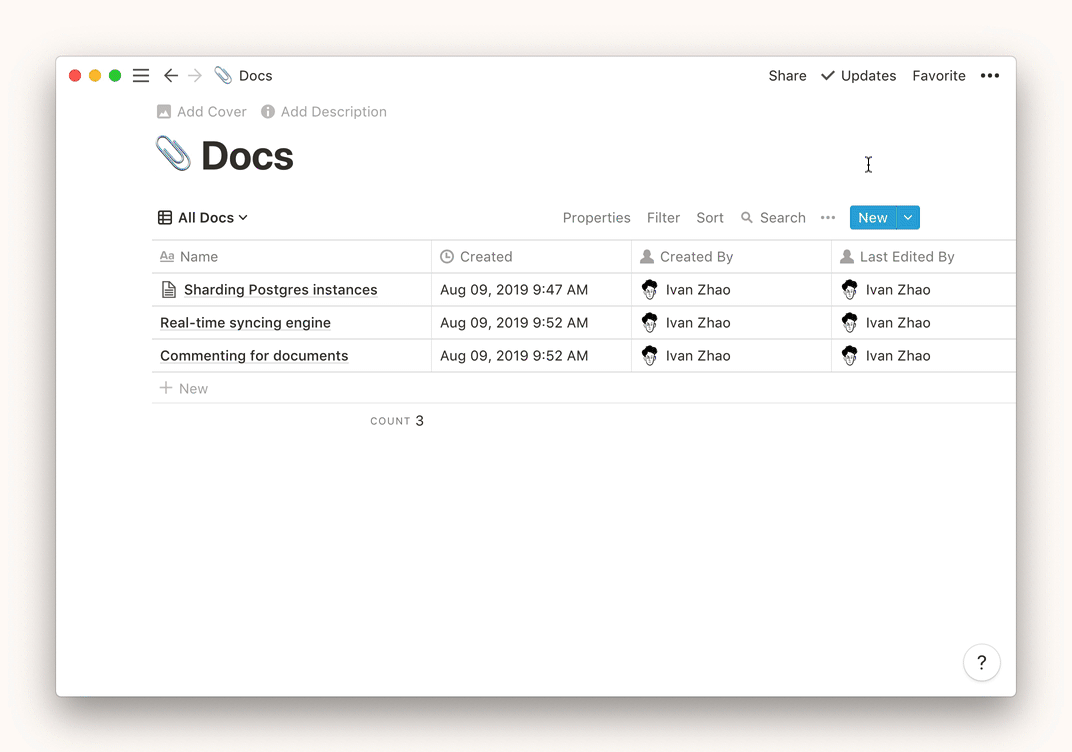
Task: Click Add Description
Action: 324,112
